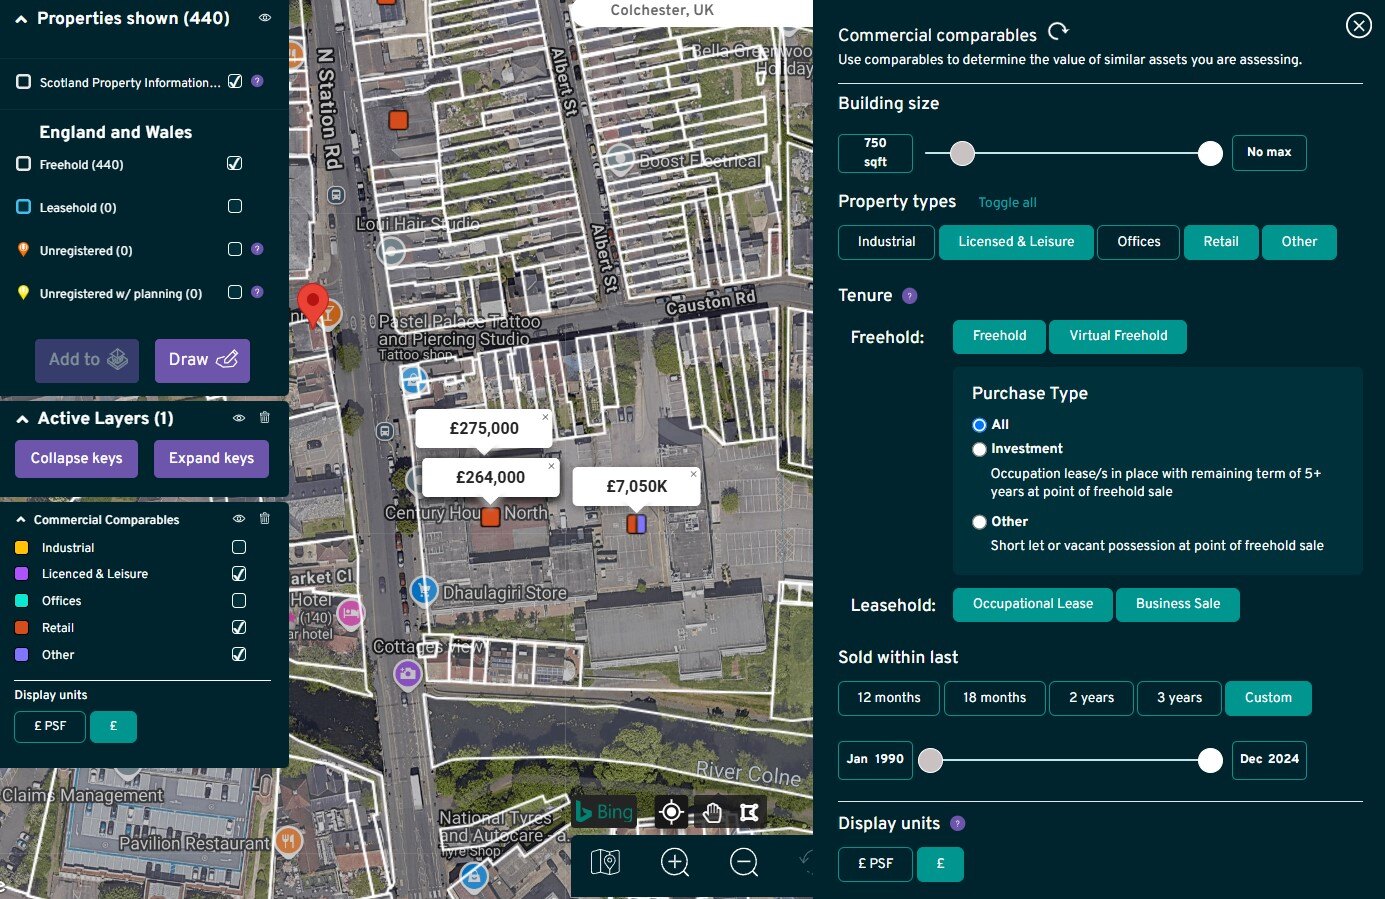The width and height of the screenshot is (1385, 899).
Task: Switch the Offices property type on
Action: click(x=1138, y=242)
